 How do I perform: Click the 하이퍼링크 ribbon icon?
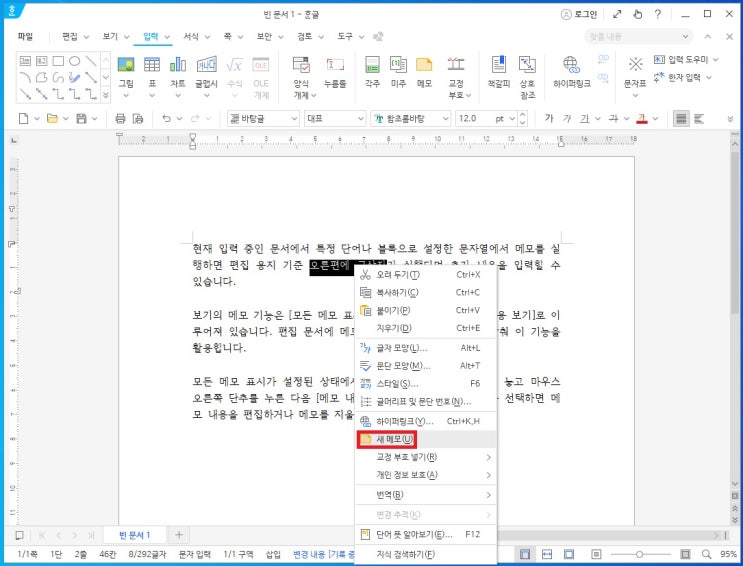click(571, 72)
